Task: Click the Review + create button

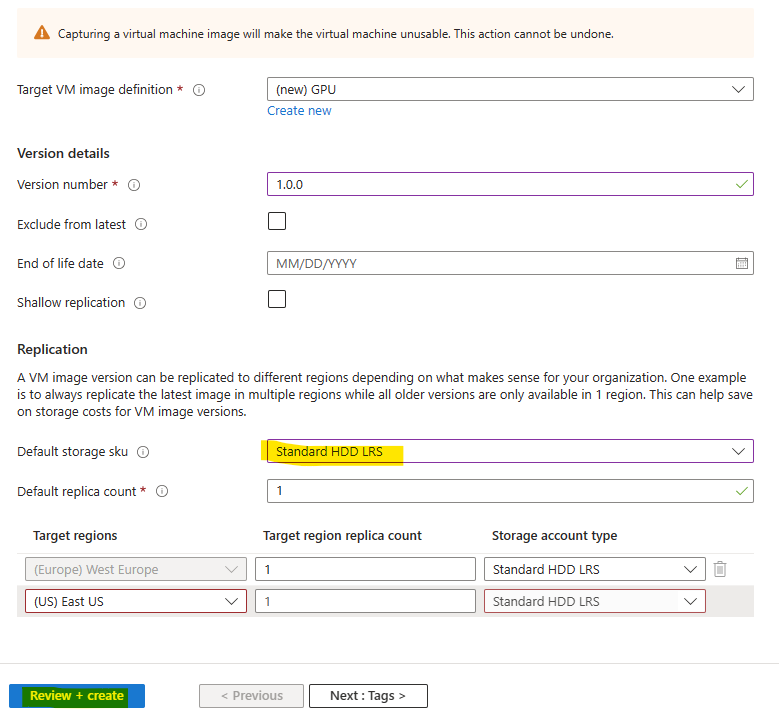Action: (77, 696)
